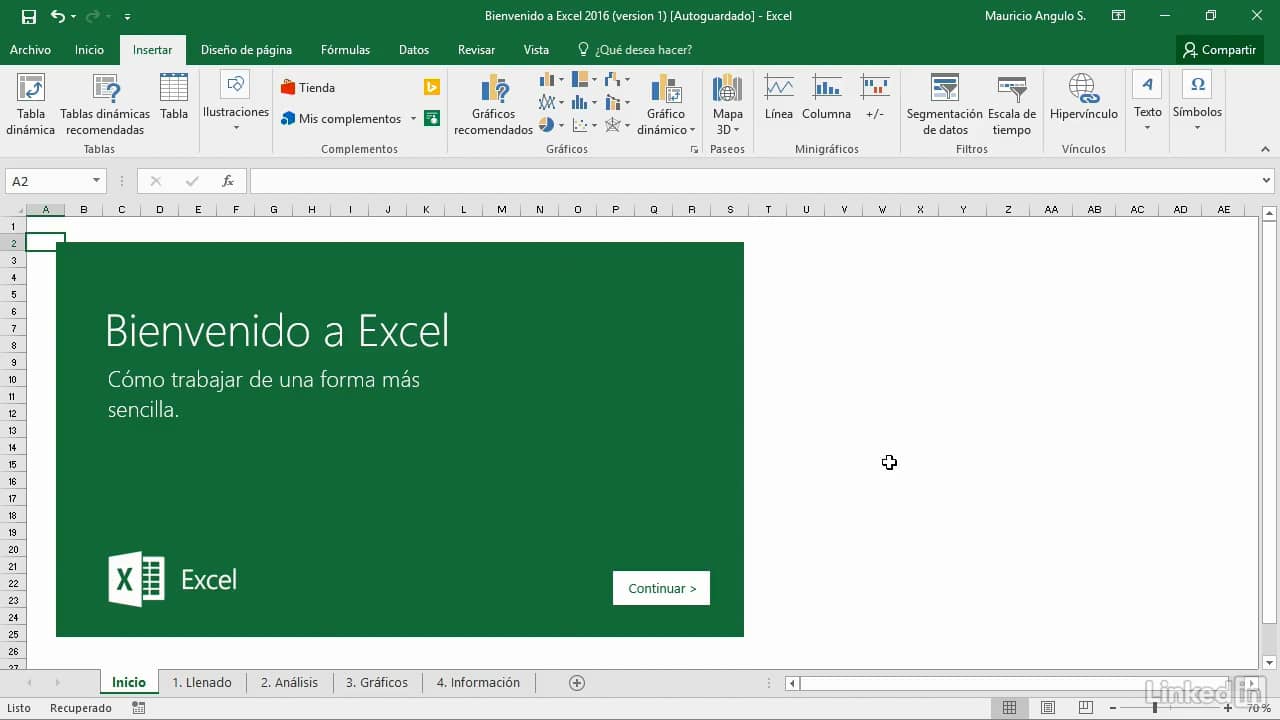Add an Escala de tiempo filter
This screenshot has height=720, width=1280.
pyautogui.click(x=1012, y=104)
